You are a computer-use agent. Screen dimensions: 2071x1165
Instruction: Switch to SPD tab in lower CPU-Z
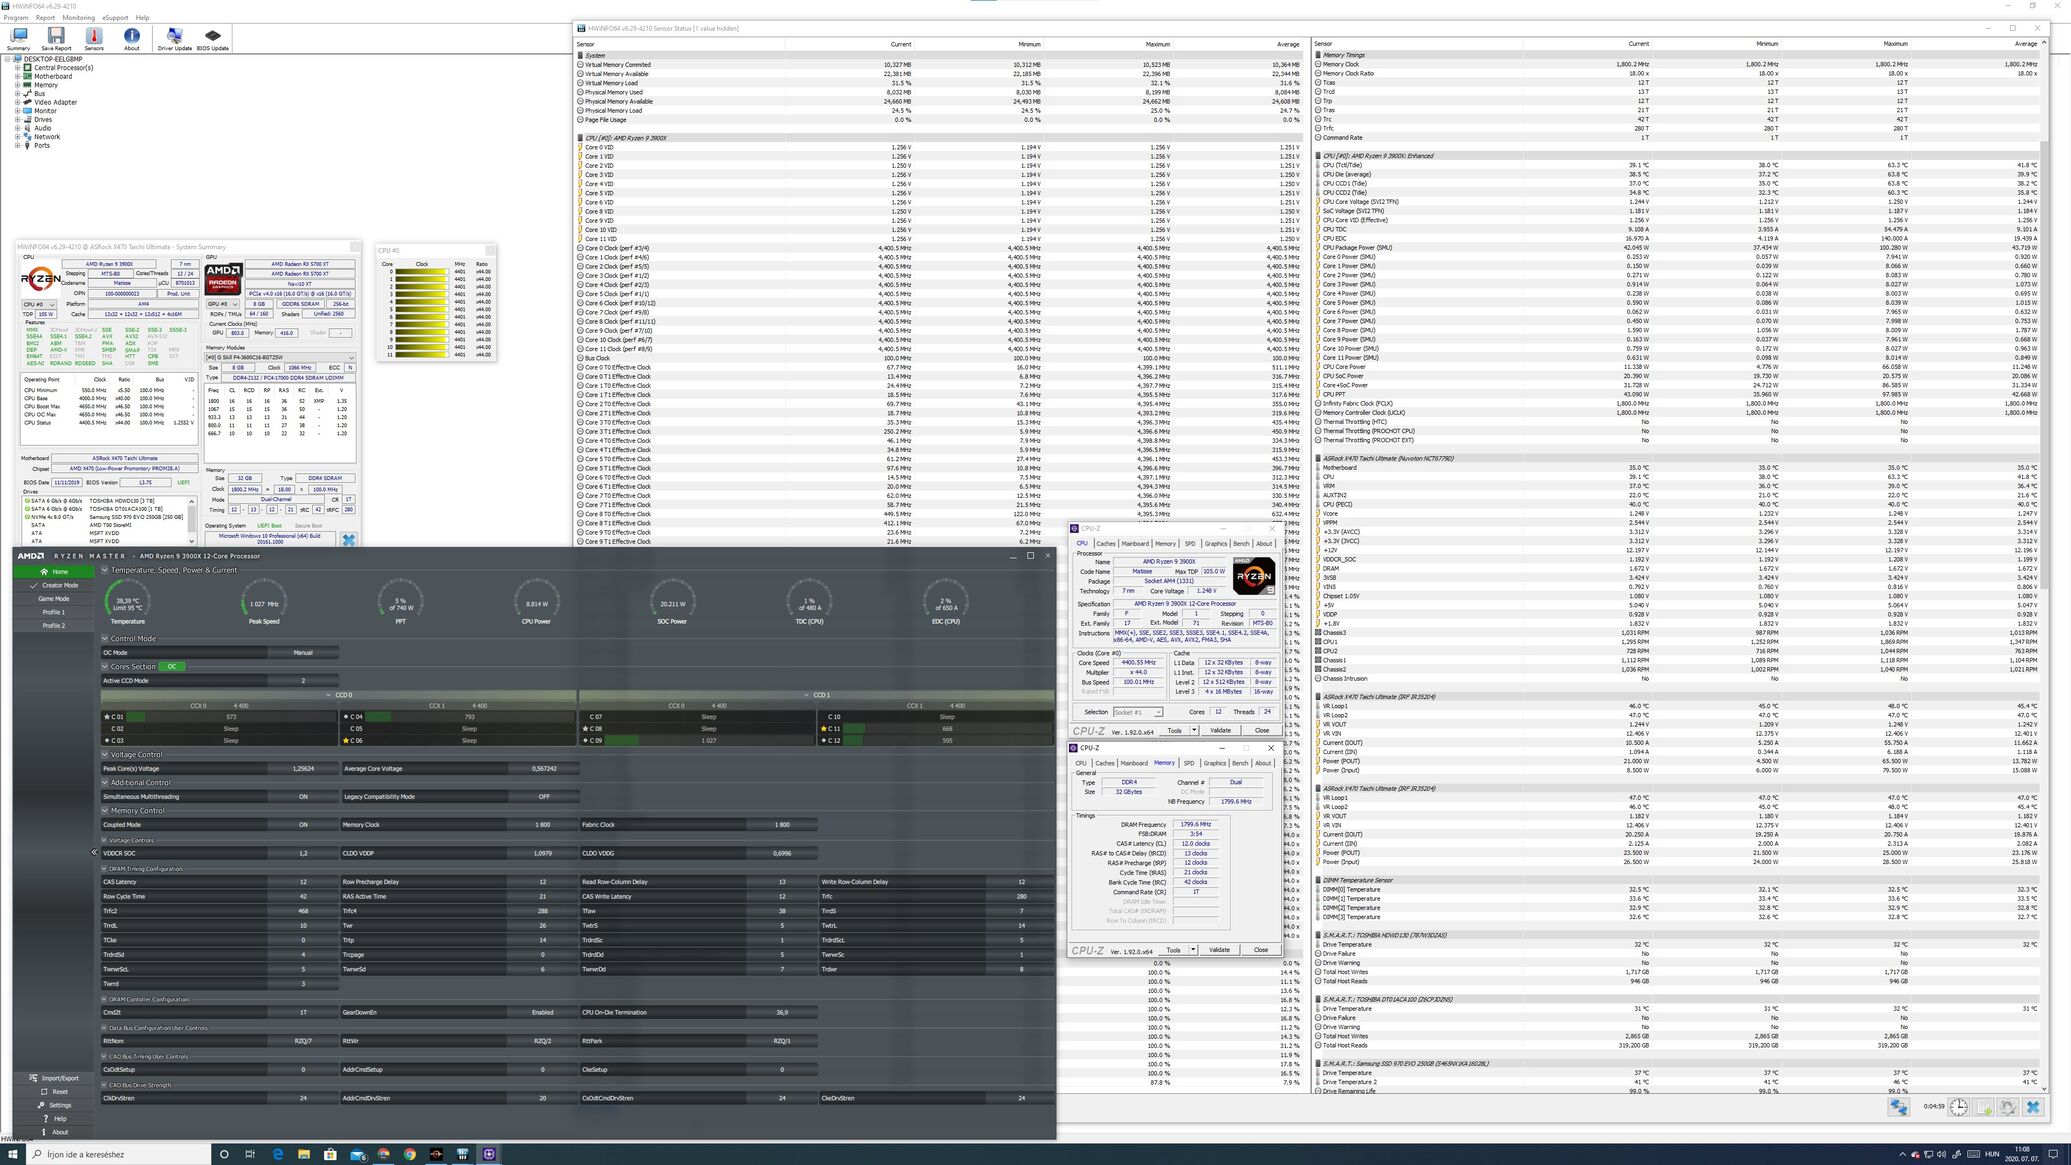coord(1188,763)
